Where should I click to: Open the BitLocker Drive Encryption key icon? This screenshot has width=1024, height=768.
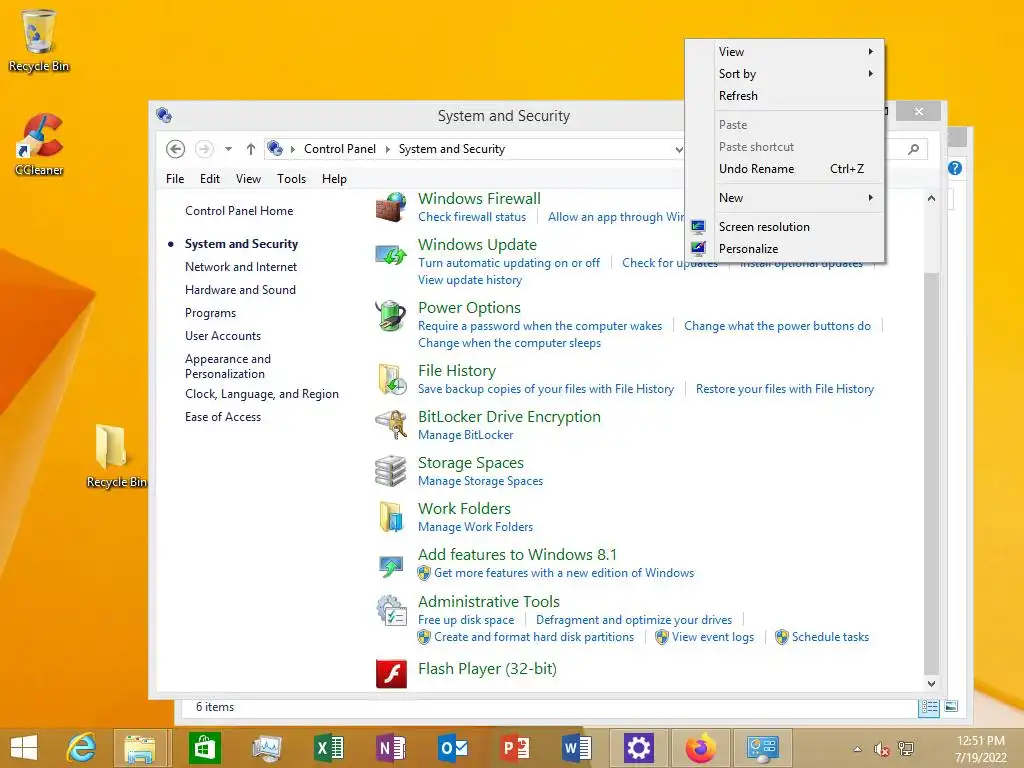click(391, 424)
